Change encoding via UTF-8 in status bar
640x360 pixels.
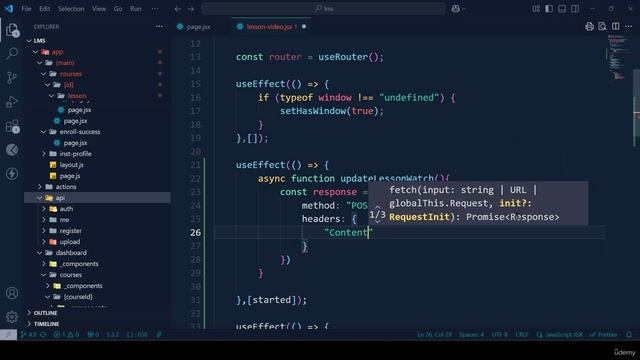[x=500, y=335]
